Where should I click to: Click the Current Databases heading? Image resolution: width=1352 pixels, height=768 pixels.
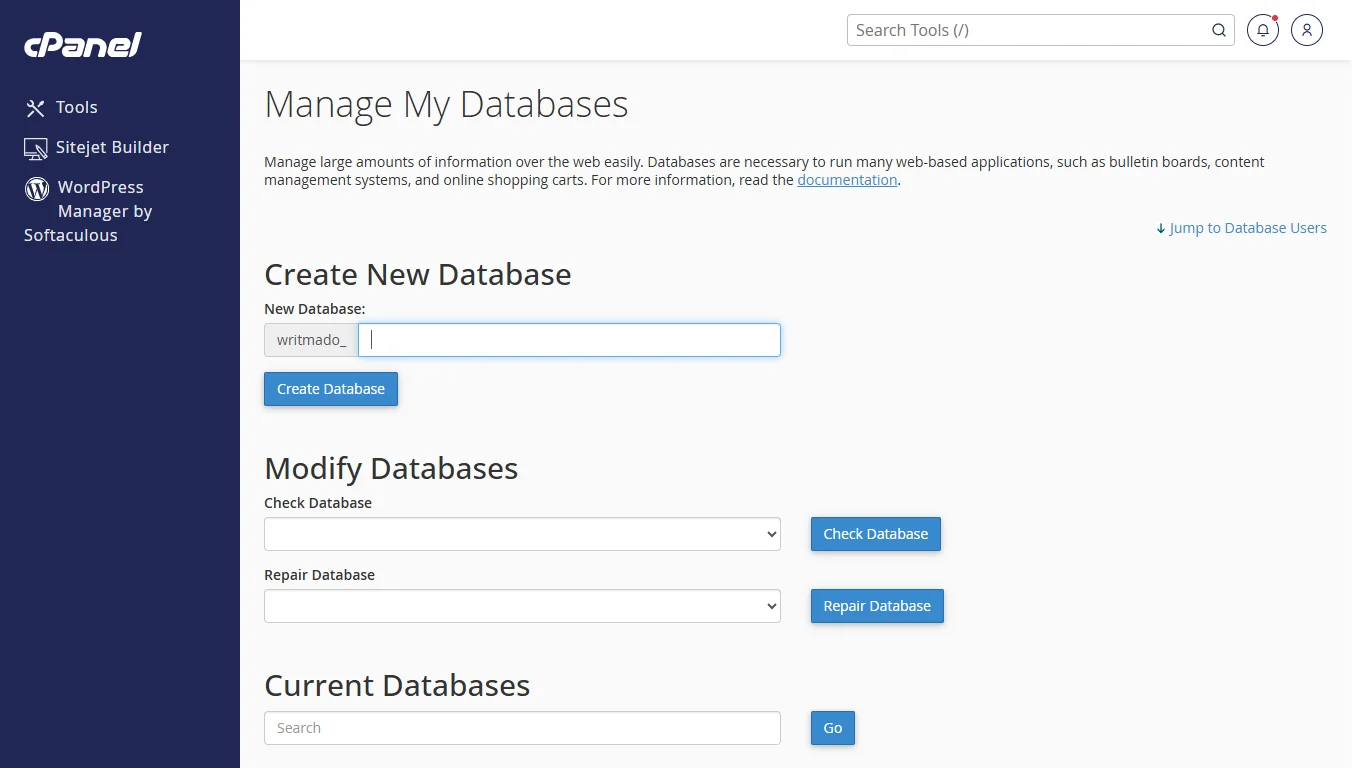click(397, 685)
